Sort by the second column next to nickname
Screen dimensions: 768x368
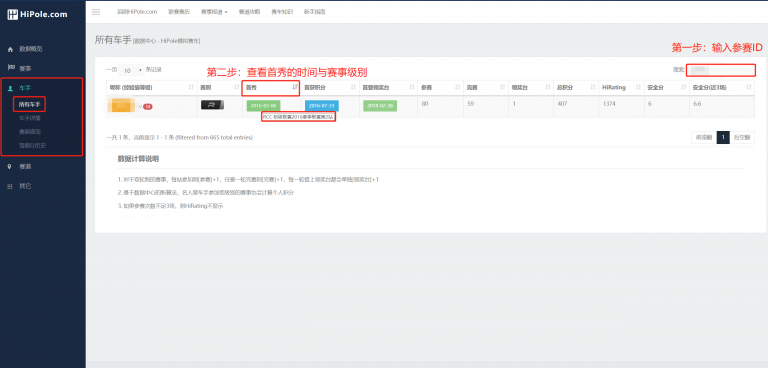click(x=219, y=87)
